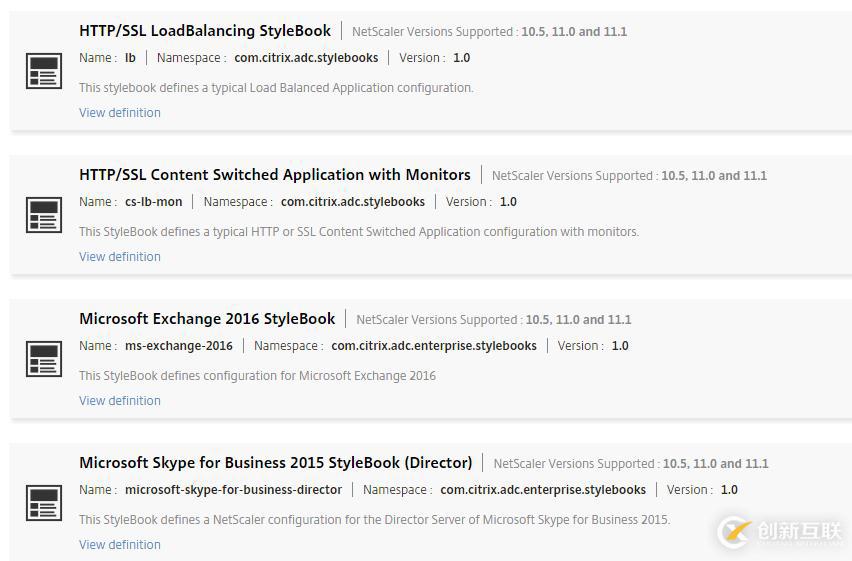Click the Exchange 2016 StyleBook description text
The image size is (852, 561).
point(257,376)
